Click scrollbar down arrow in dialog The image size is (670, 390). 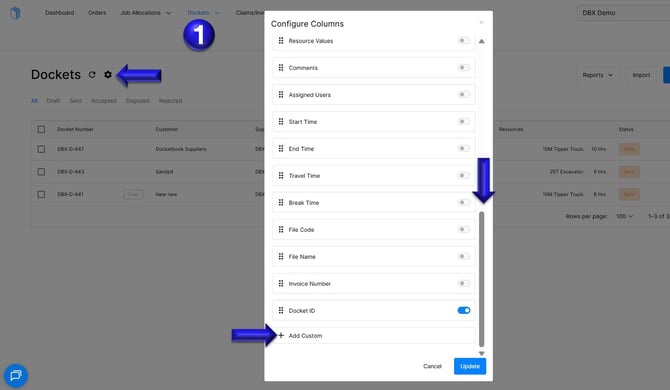(482, 354)
